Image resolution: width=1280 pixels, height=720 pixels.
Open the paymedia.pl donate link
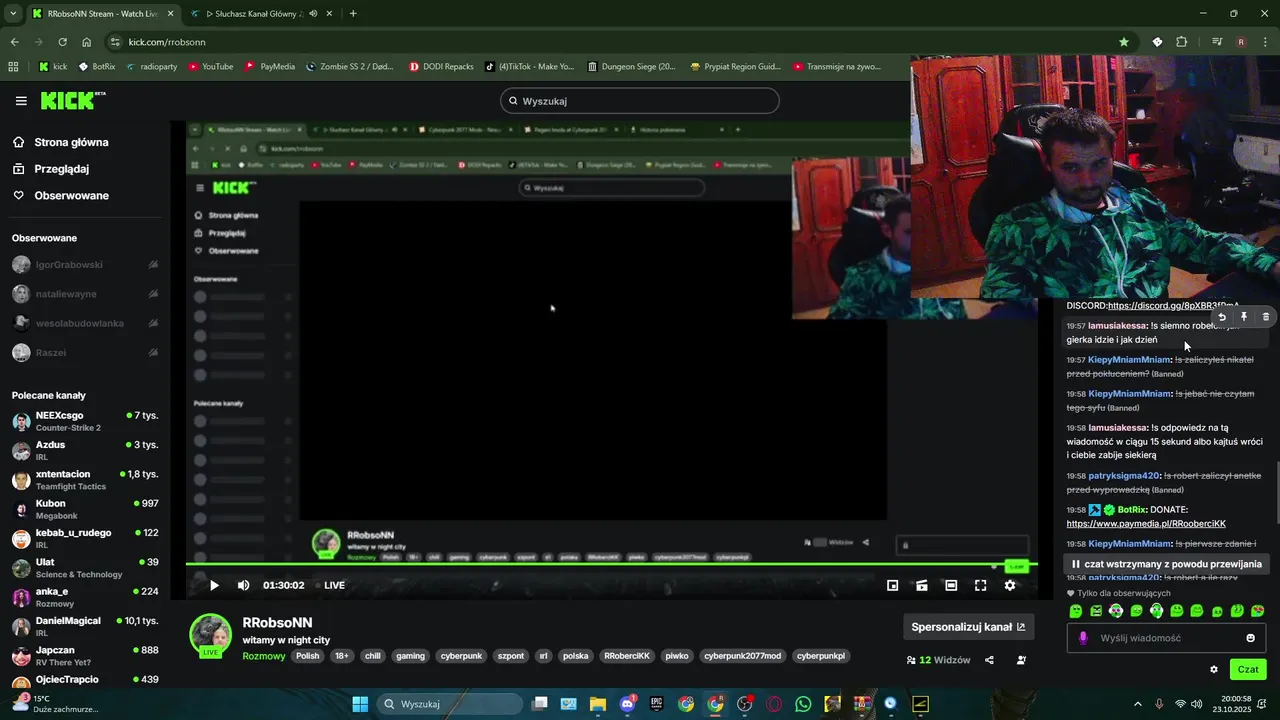click(1146, 524)
